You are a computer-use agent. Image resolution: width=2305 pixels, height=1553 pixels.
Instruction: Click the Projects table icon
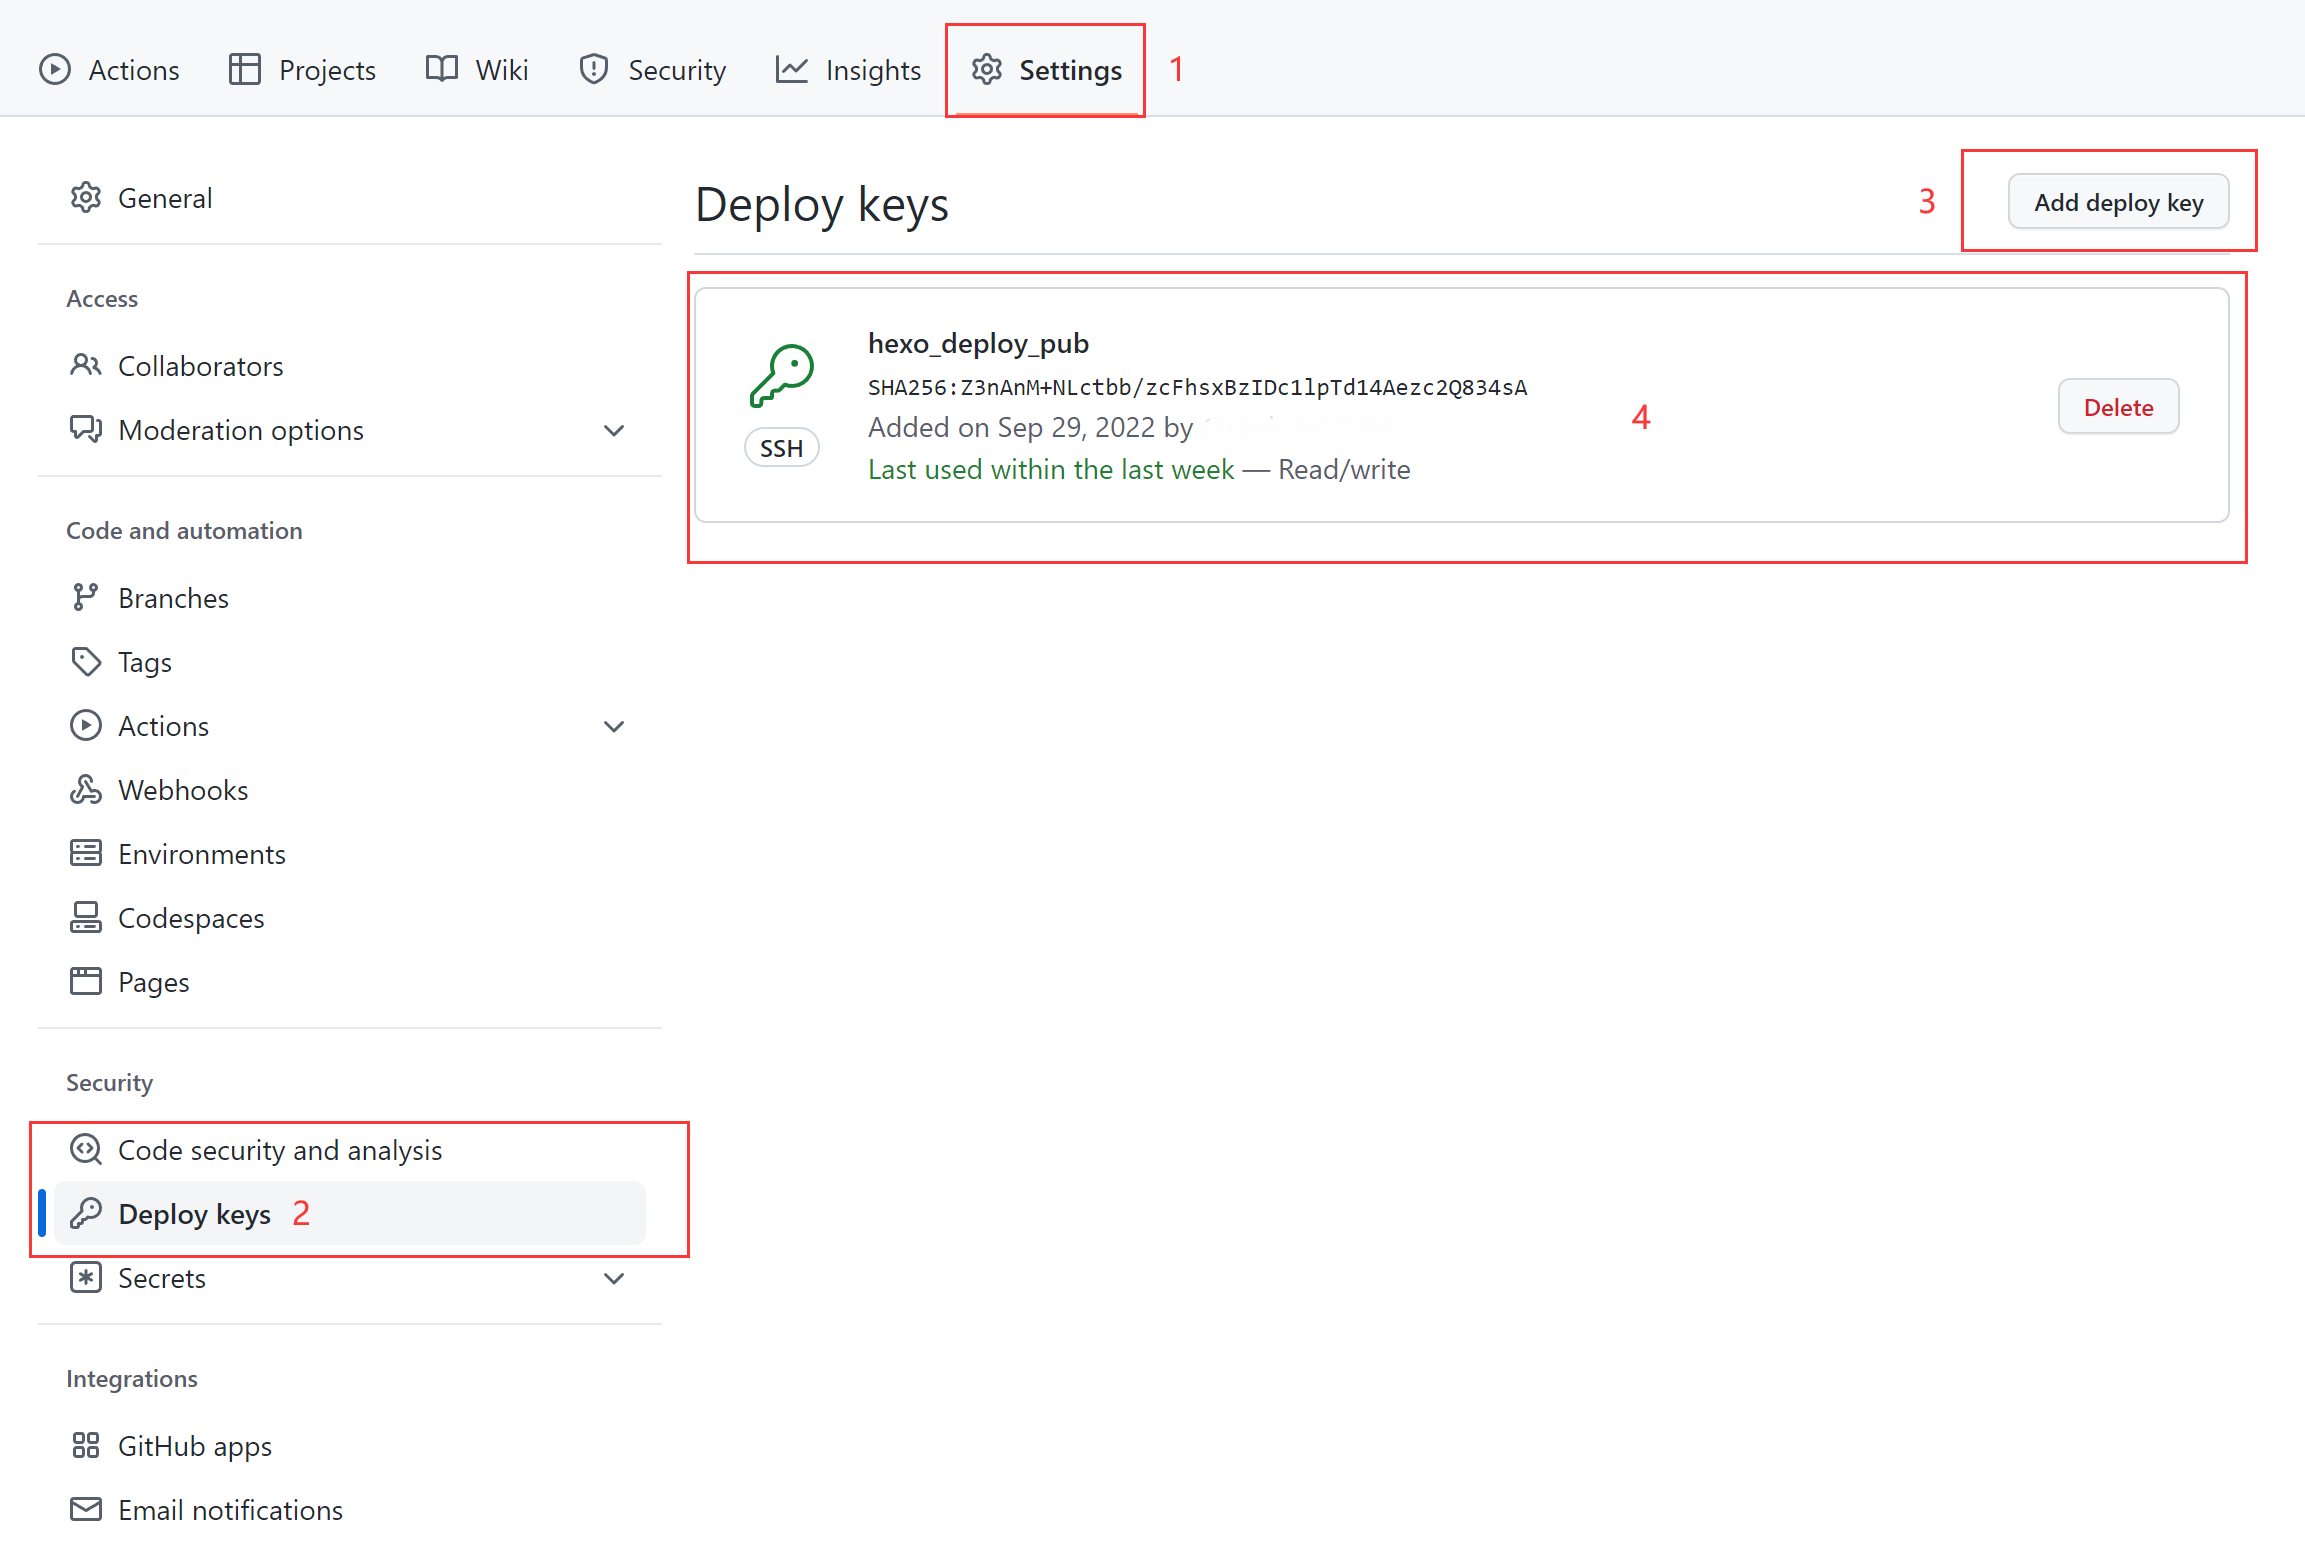[x=244, y=69]
